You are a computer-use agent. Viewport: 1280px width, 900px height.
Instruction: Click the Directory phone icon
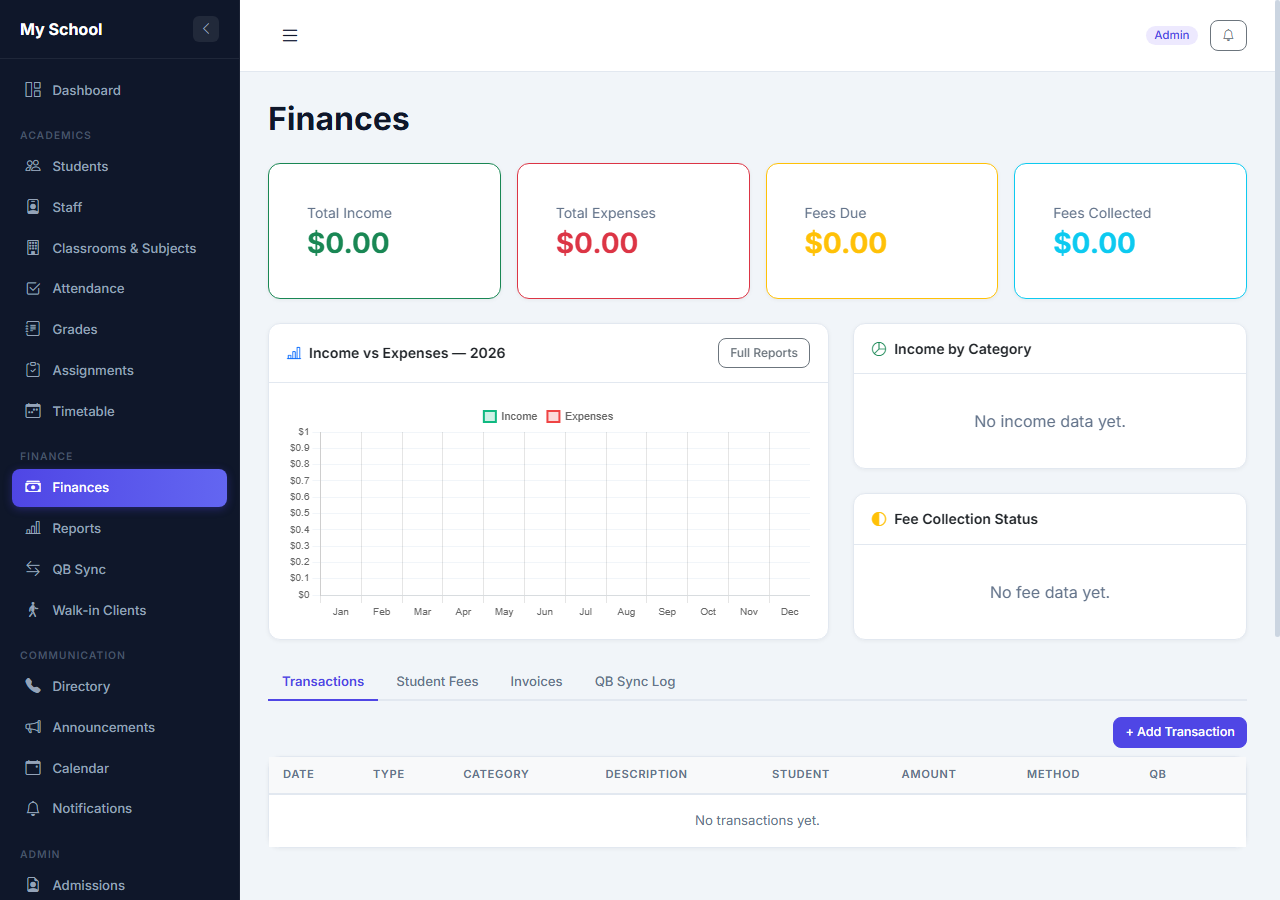point(33,686)
